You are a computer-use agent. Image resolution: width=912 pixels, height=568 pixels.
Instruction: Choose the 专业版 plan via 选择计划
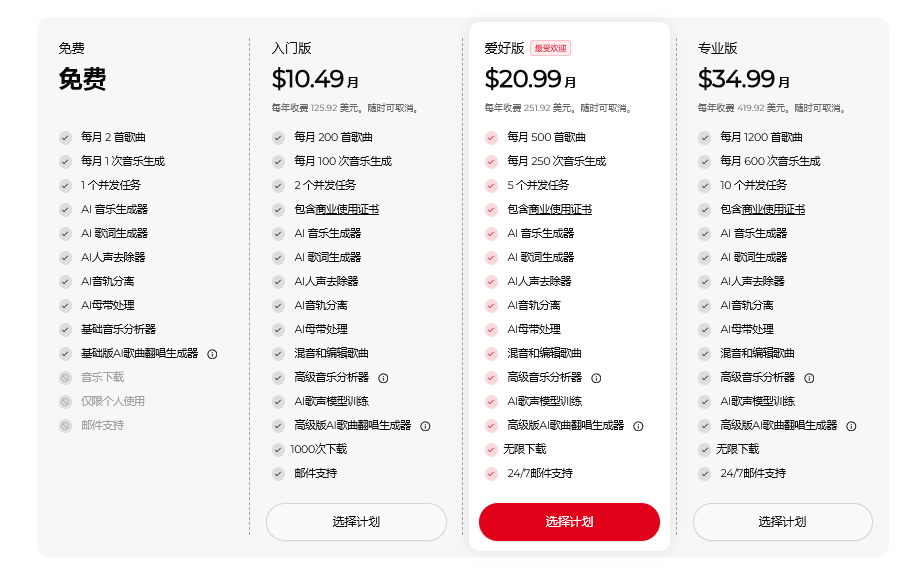pos(782,522)
